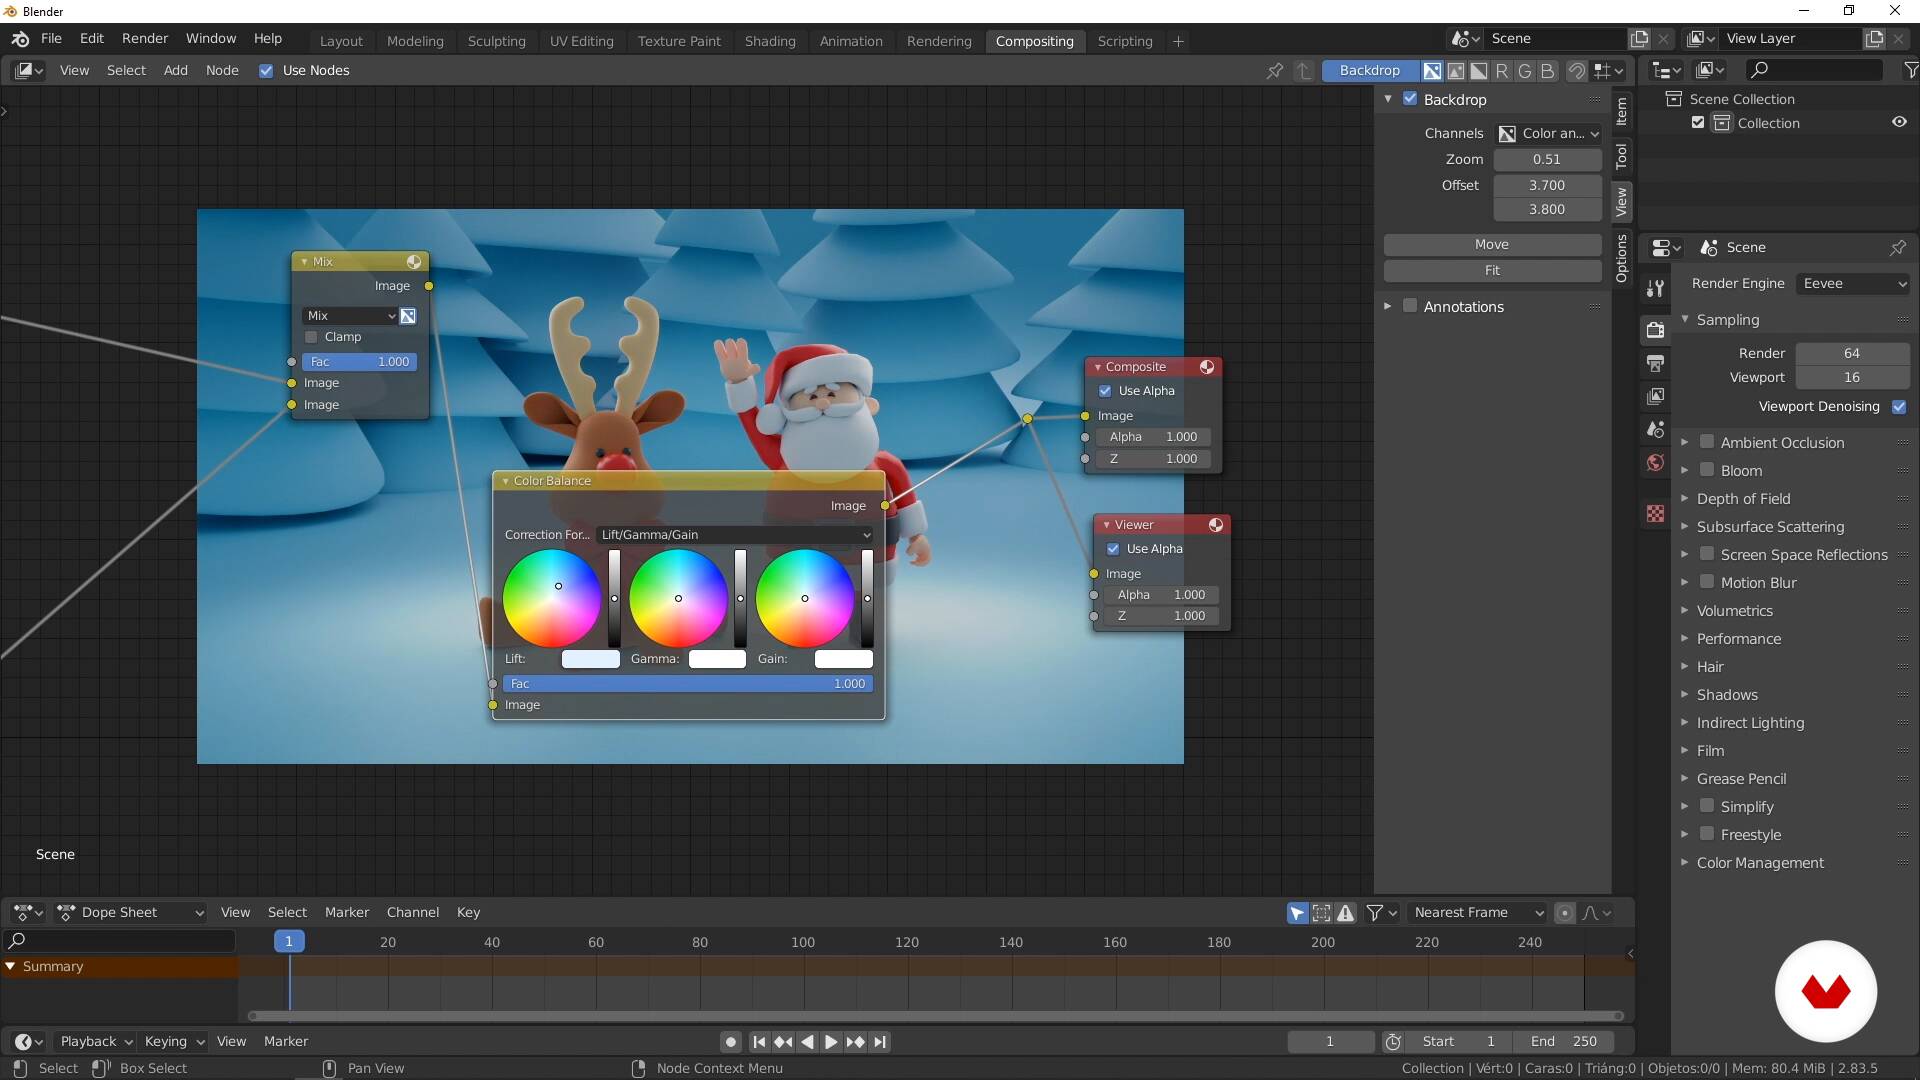This screenshot has height=1080, width=1920.
Task: Open the World properties tab globe icon
Action: (x=1655, y=463)
